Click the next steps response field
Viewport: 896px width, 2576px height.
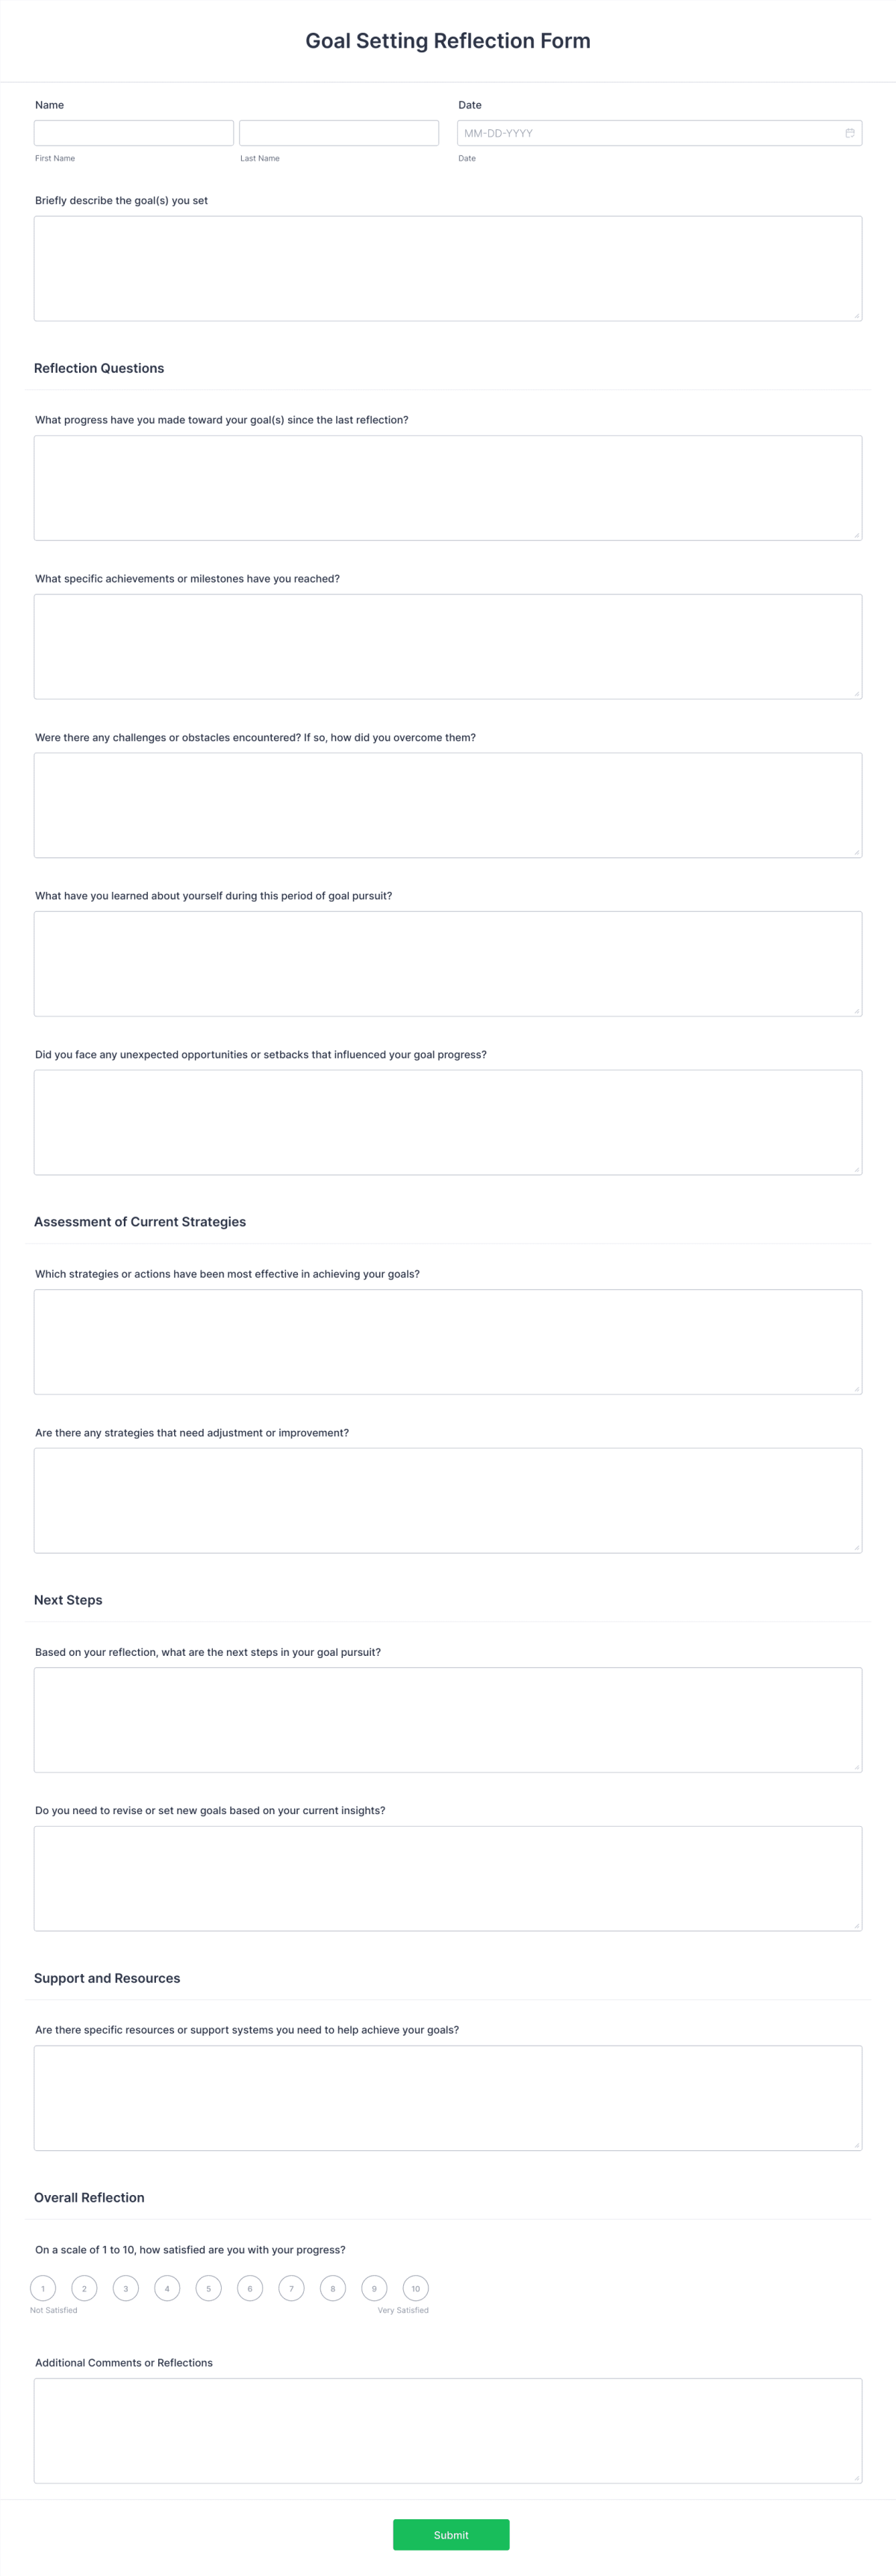(448, 1719)
